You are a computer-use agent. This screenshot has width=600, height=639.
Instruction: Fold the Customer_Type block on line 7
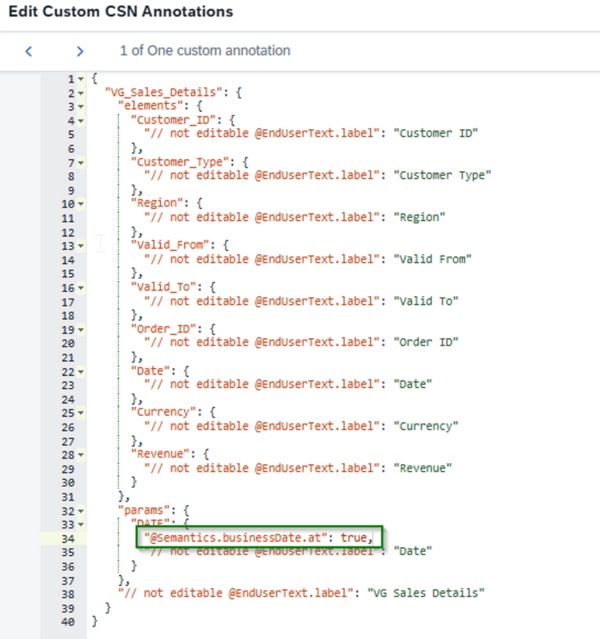tap(82, 161)
